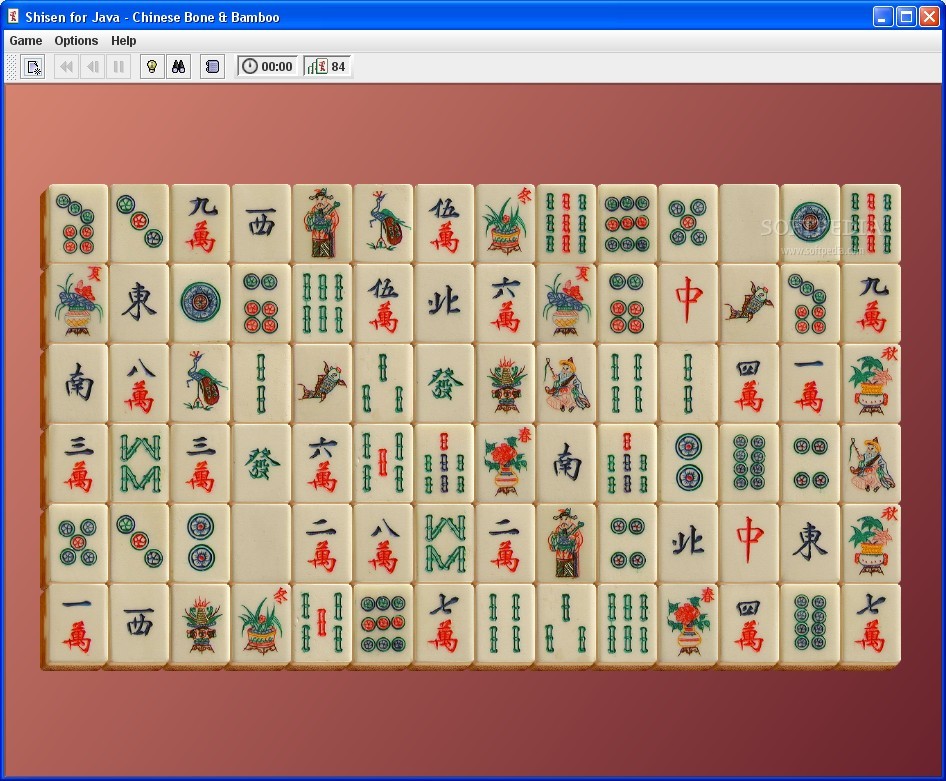Choose the 東 tile beside the summer flower
Image resolution: width=946 pixels, height=781 pixels.
139,303
